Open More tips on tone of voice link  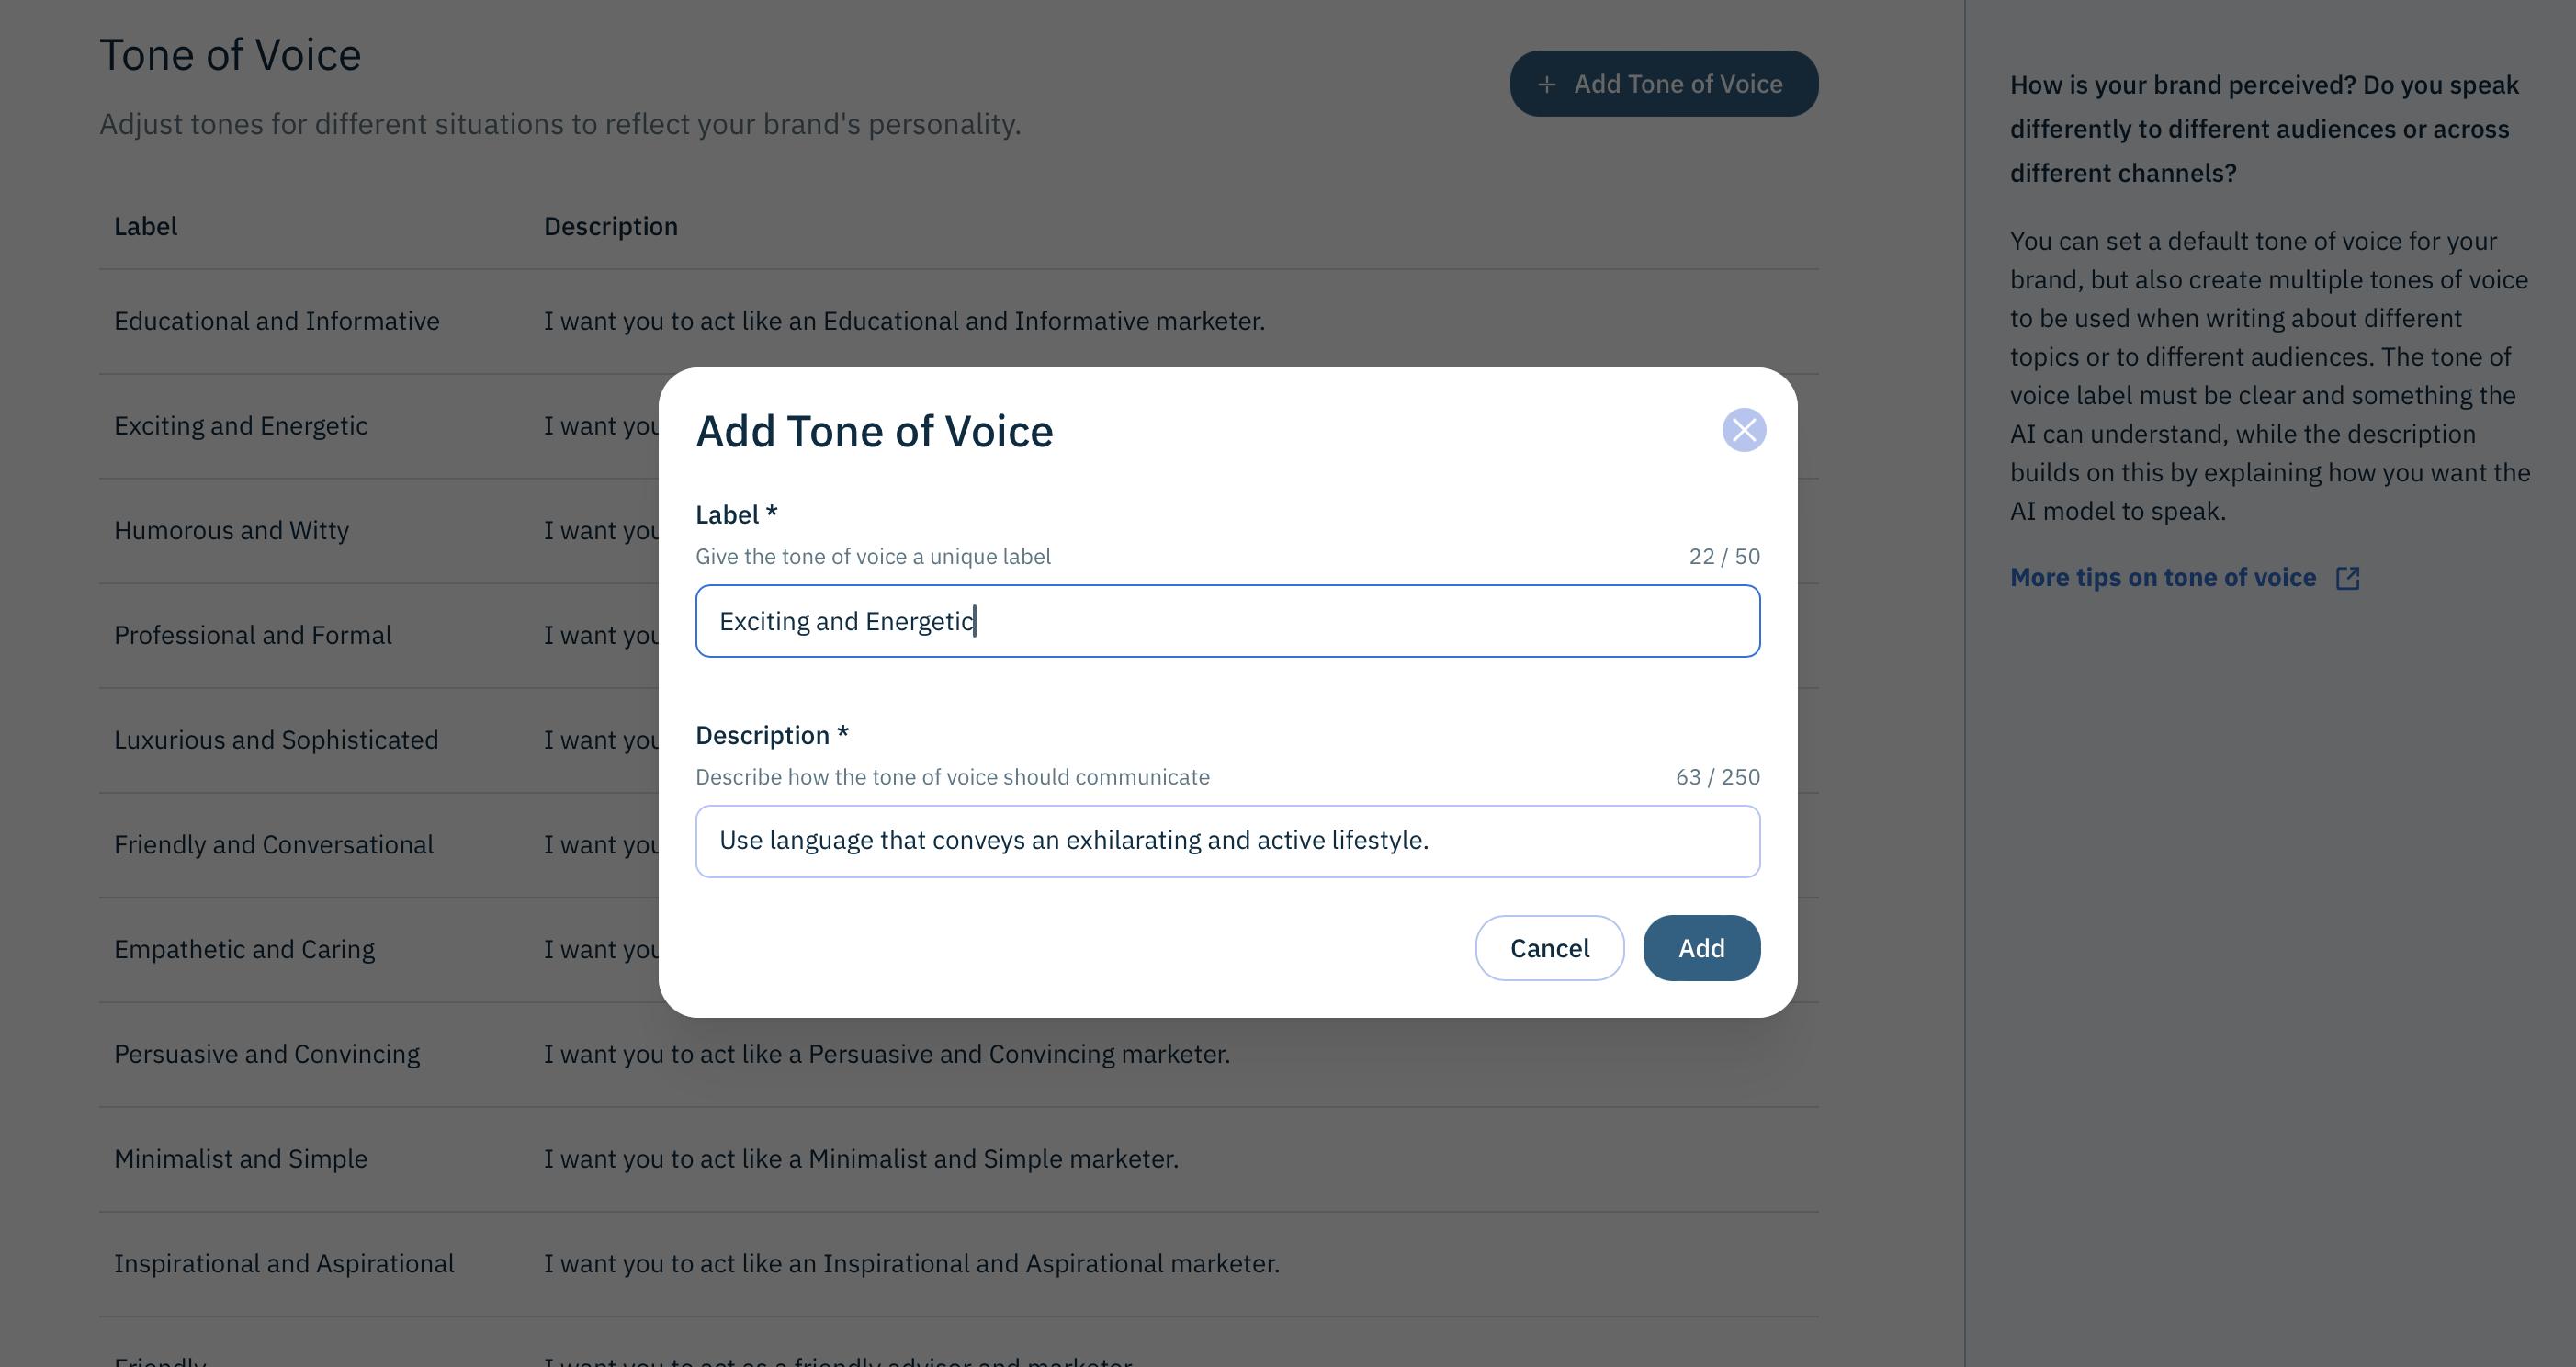point(2162,578)
